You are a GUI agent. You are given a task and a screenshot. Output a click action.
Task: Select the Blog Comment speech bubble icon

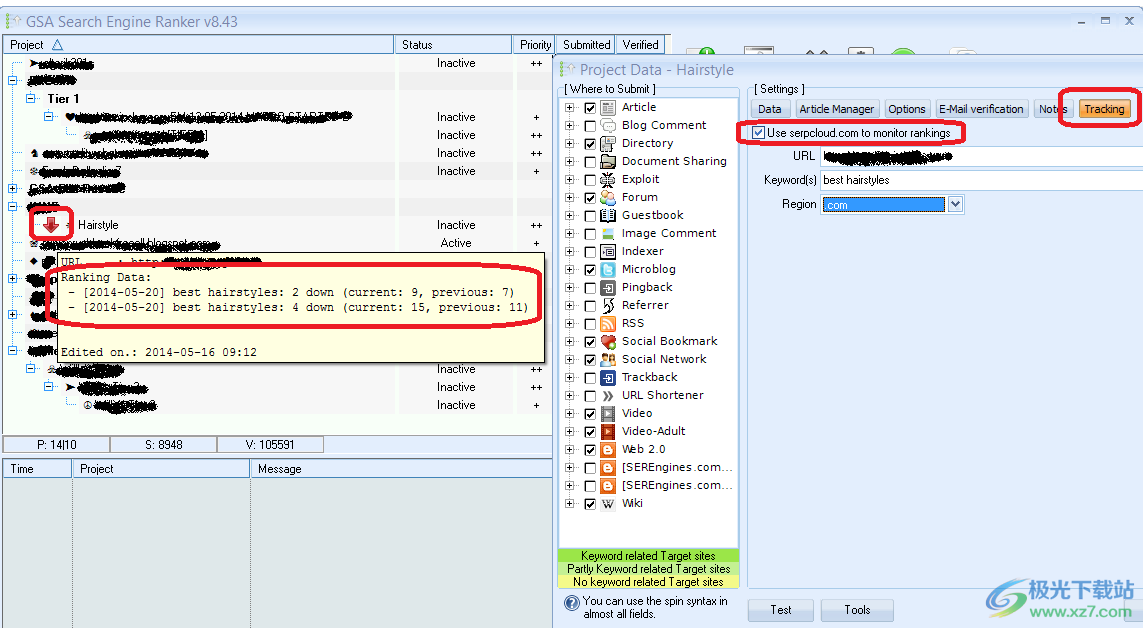coord(608,126)
